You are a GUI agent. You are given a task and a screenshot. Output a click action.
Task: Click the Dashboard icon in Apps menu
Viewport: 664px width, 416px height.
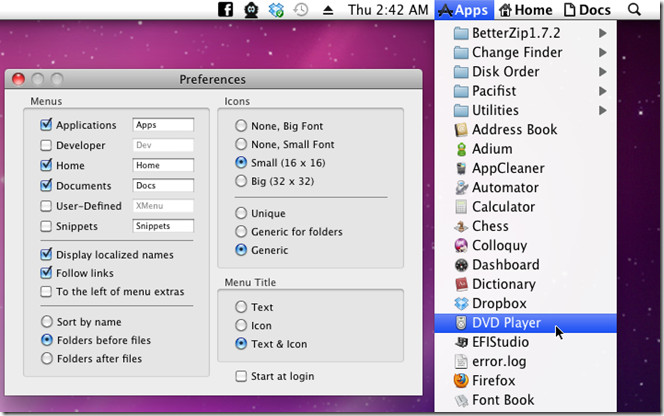[x=461, y=265]
